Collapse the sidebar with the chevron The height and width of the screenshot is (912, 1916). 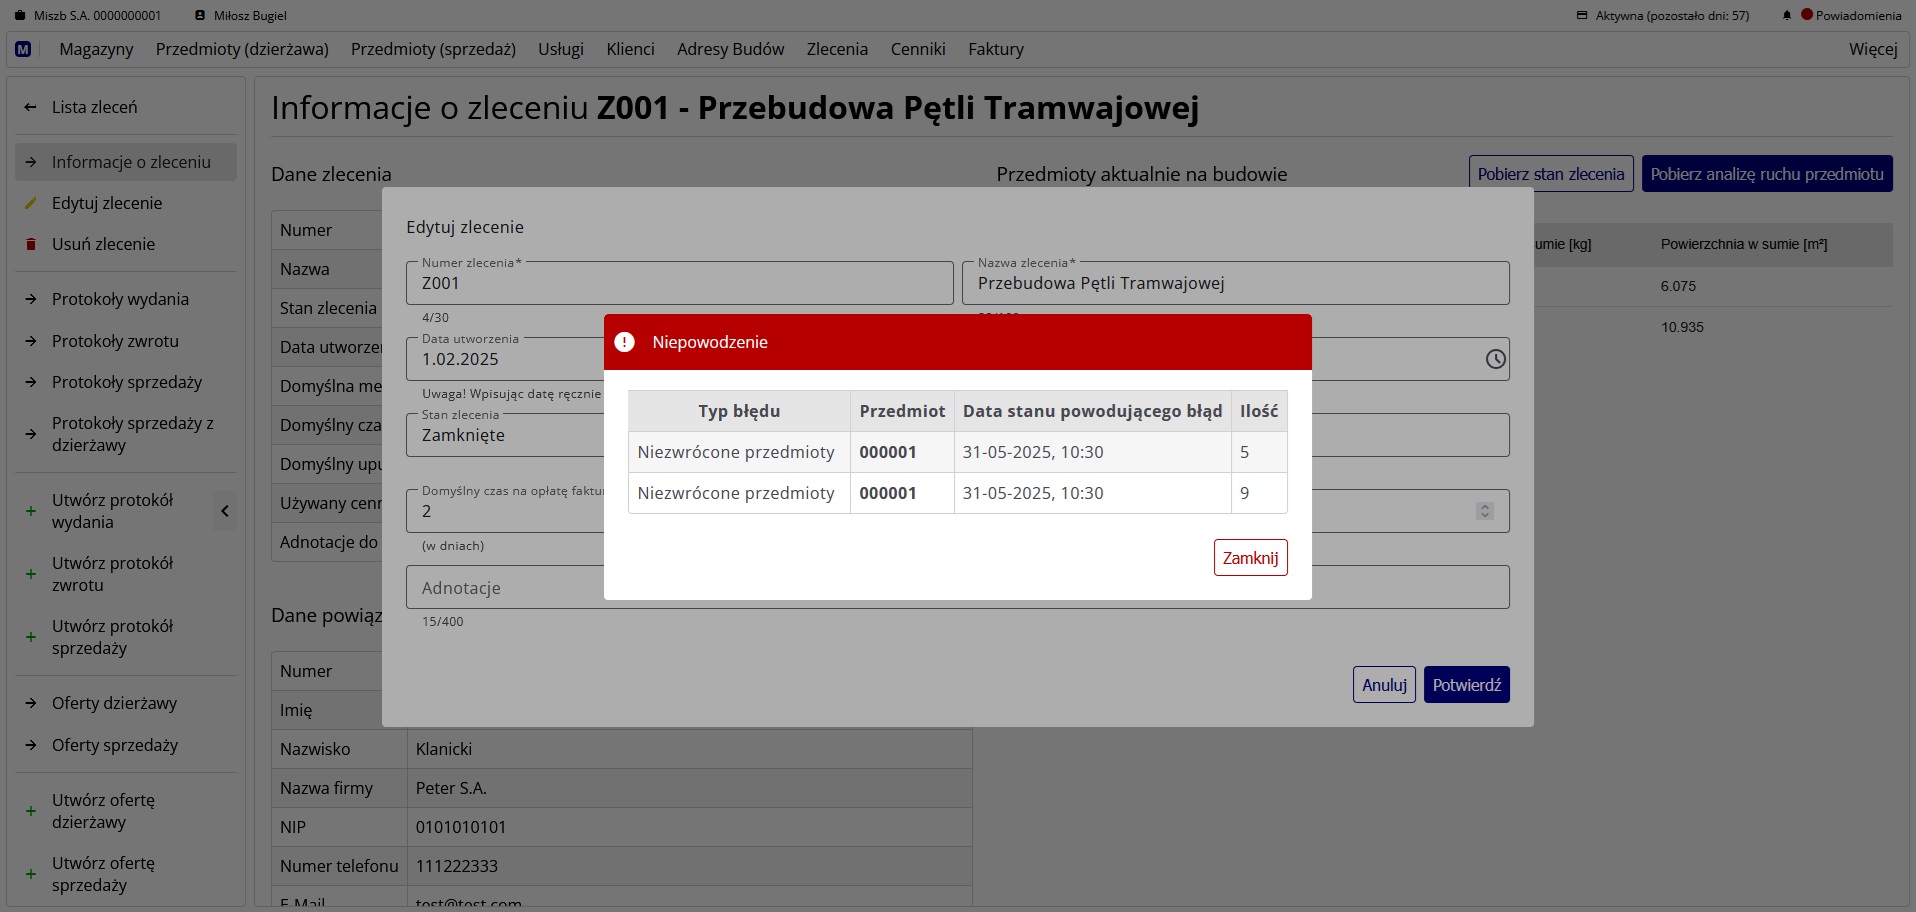coord(225,511)
